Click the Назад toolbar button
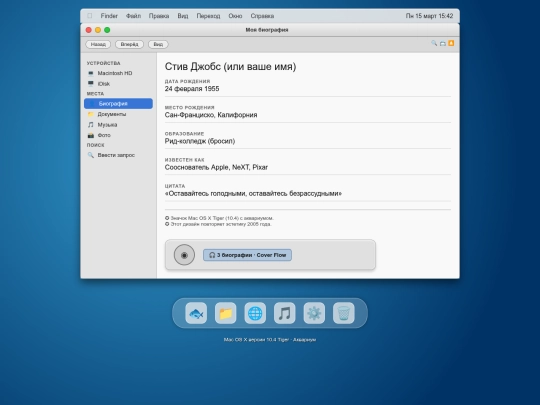The image size is (540, 405). [98, 44]
